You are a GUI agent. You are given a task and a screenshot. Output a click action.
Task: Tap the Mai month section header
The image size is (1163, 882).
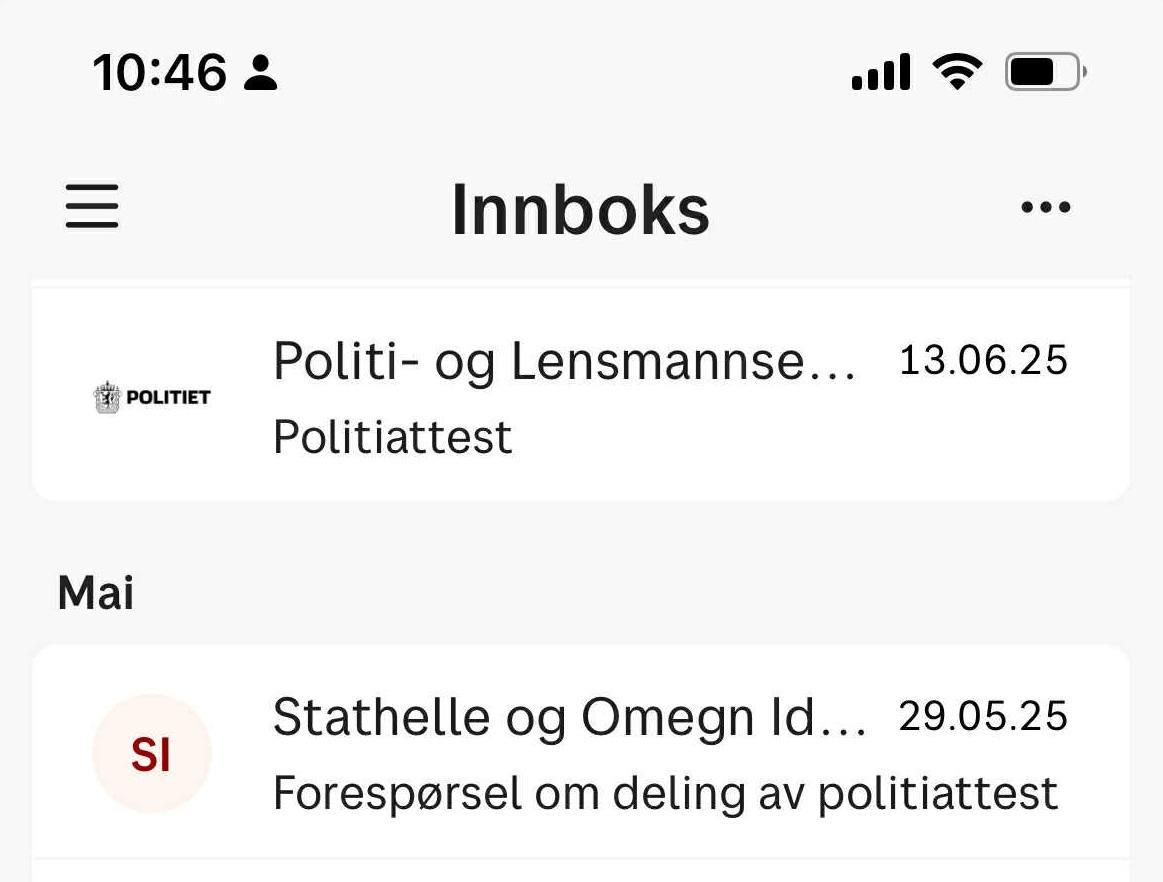click(96, 593)
